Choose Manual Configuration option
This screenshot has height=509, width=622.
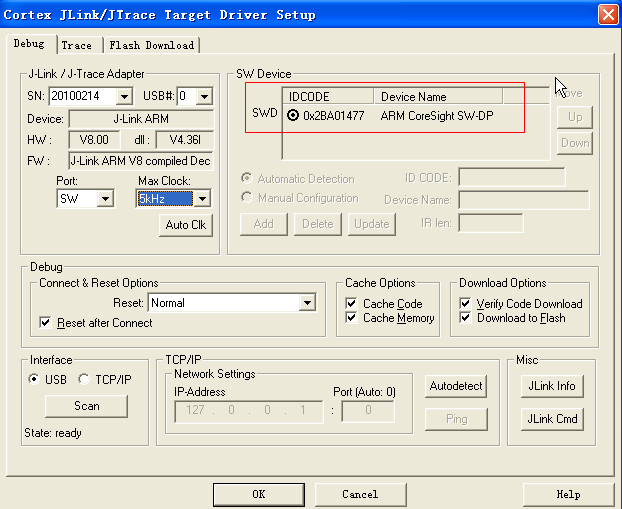pos(247,197)
